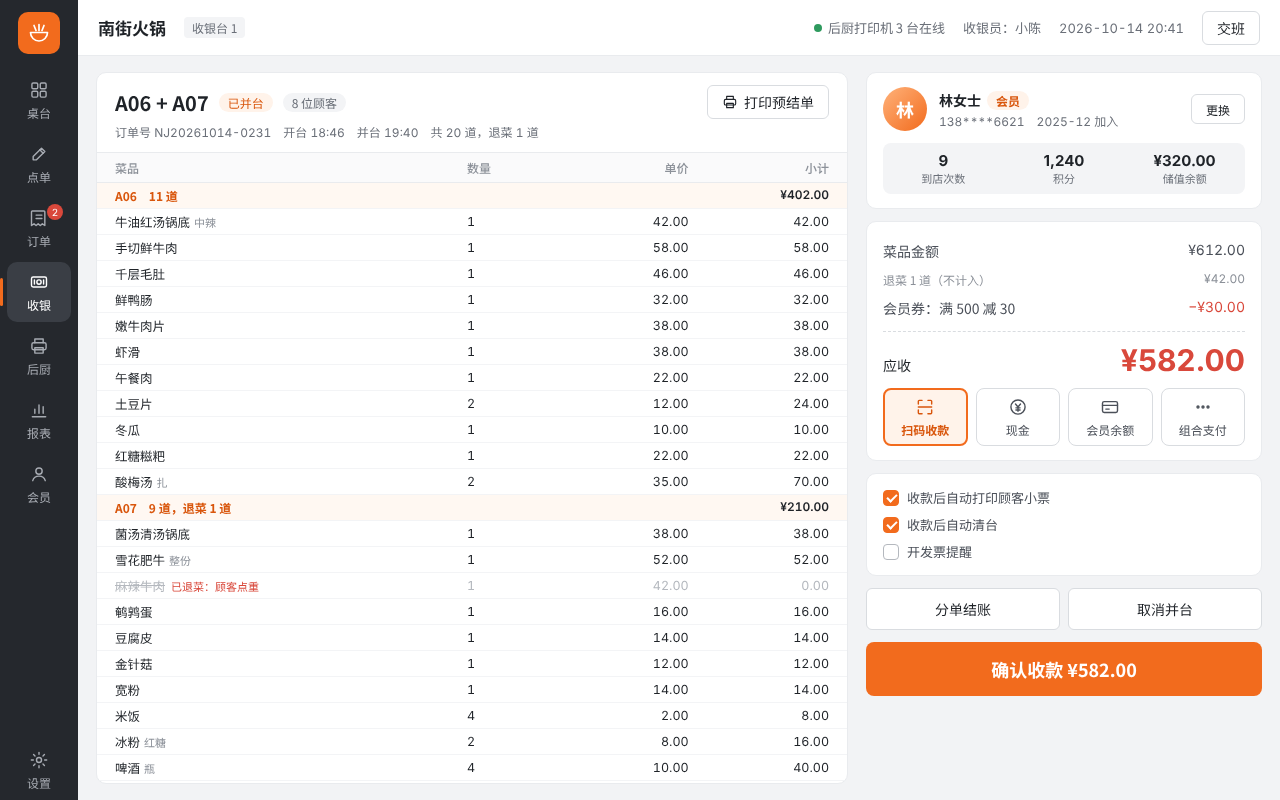1280x800 pixels.
Task: Choose 组合支付 combined payment option
Action: (1203, 417)
